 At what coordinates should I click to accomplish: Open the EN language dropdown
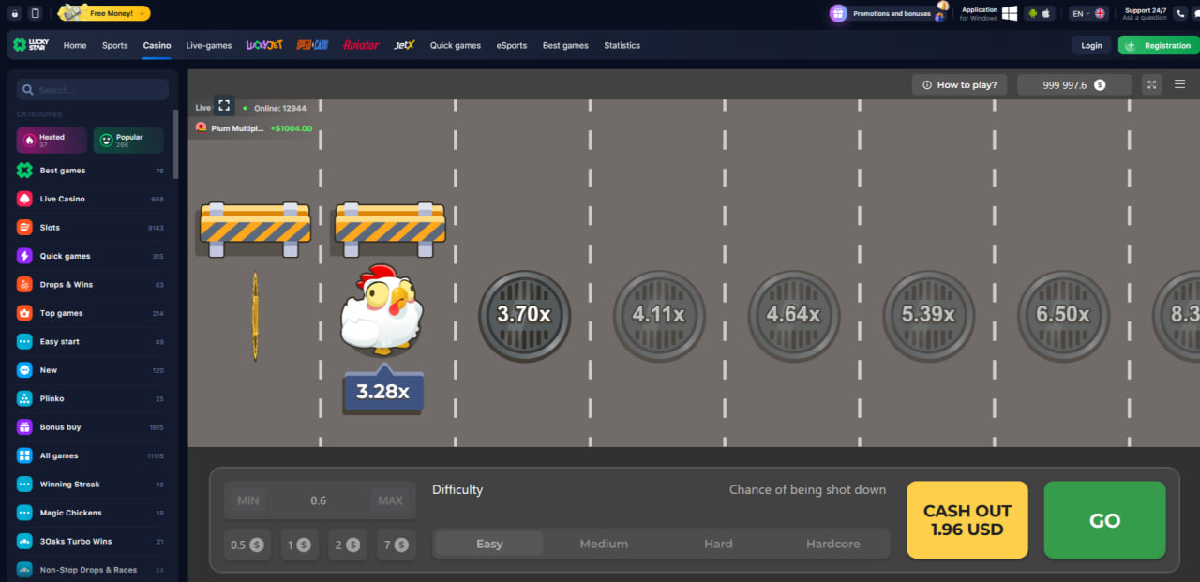(x=1087, y=13)
